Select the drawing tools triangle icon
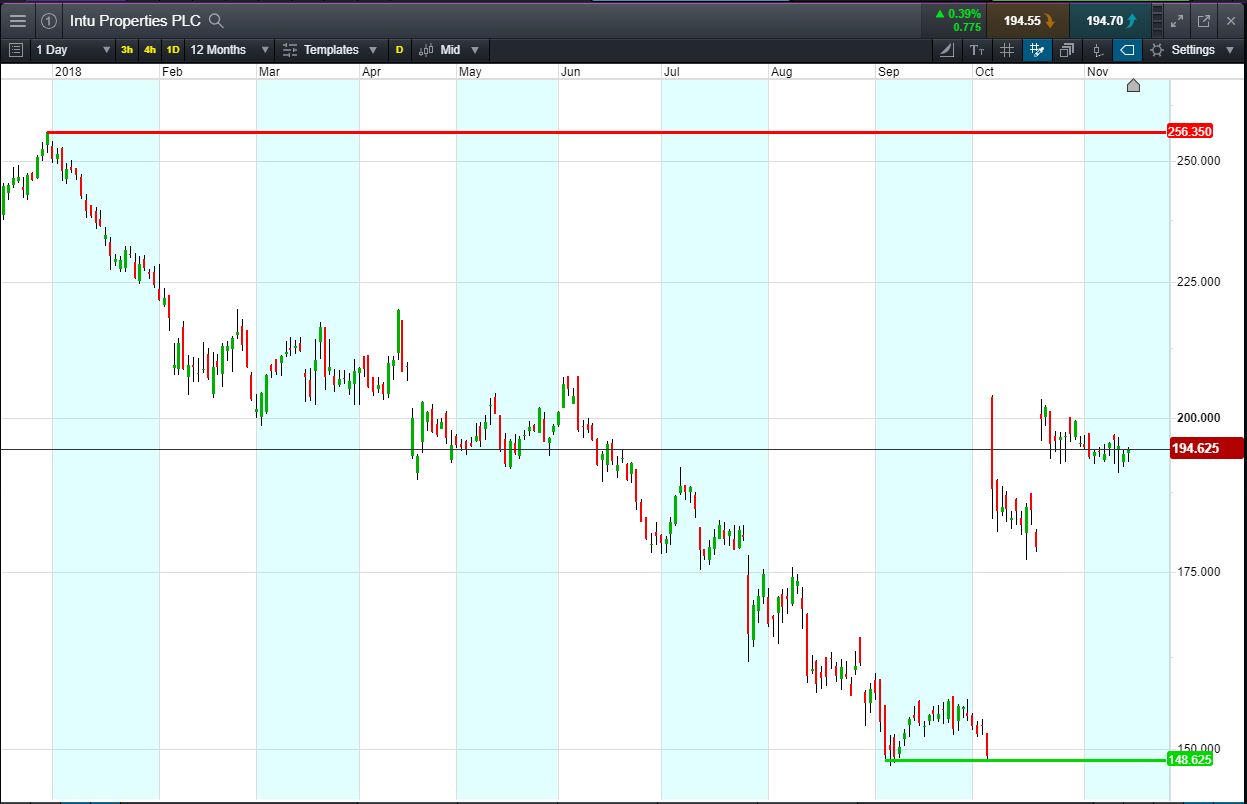 (x=947, y=49)
